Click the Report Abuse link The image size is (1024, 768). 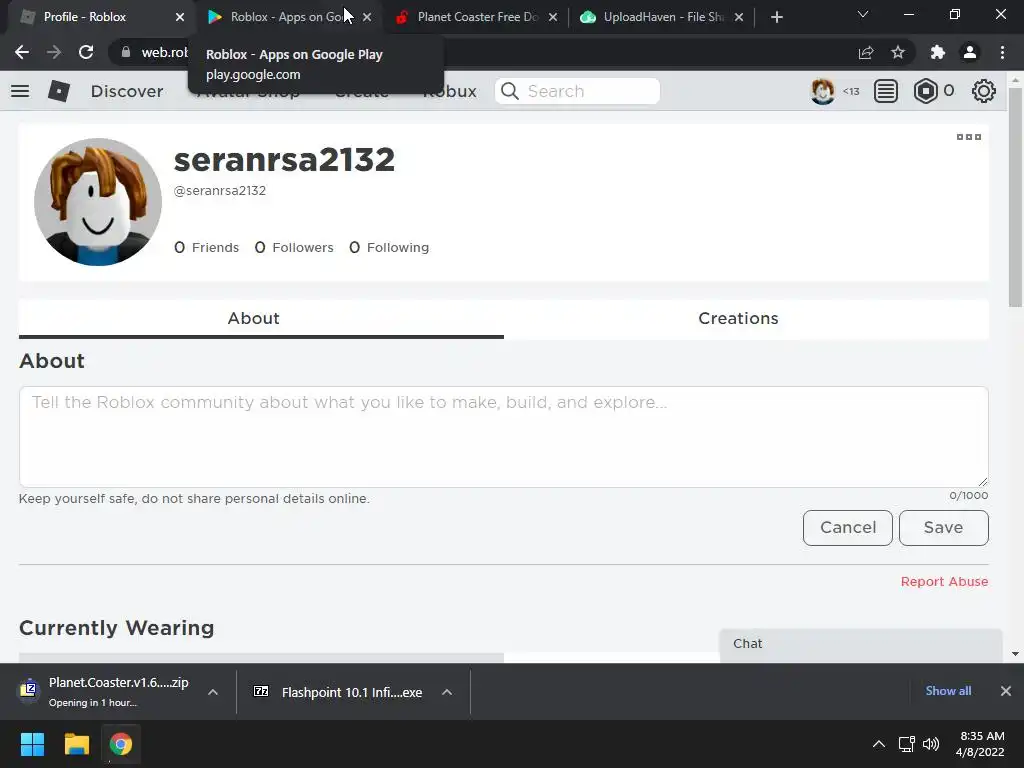[x=944, y=581]
